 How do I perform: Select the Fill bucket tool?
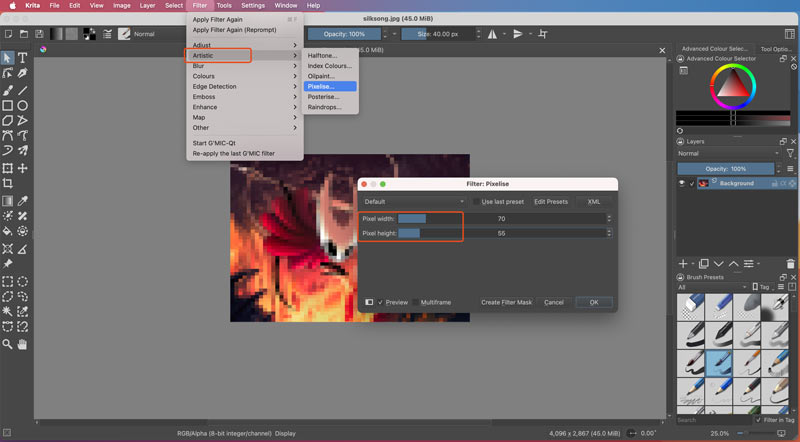(7, 231)
